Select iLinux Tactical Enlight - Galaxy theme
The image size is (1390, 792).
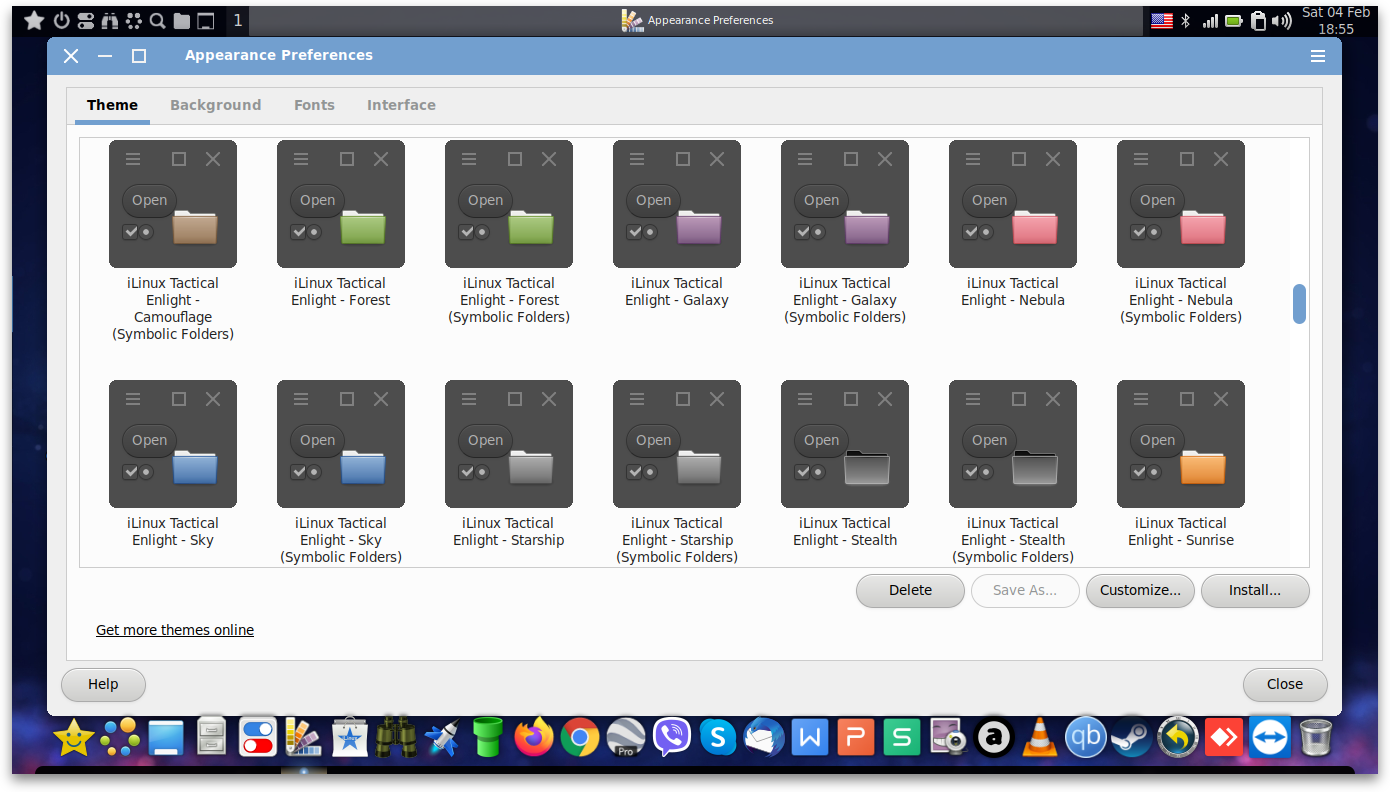(x=677, y=224)
